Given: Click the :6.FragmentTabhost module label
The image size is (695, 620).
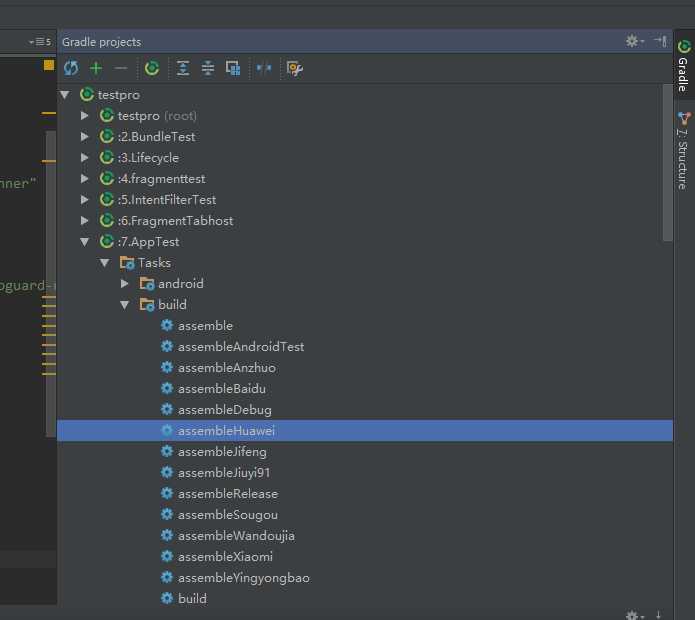Looking at the screenshot, I should pyautogui.click(x=176, y=221).
